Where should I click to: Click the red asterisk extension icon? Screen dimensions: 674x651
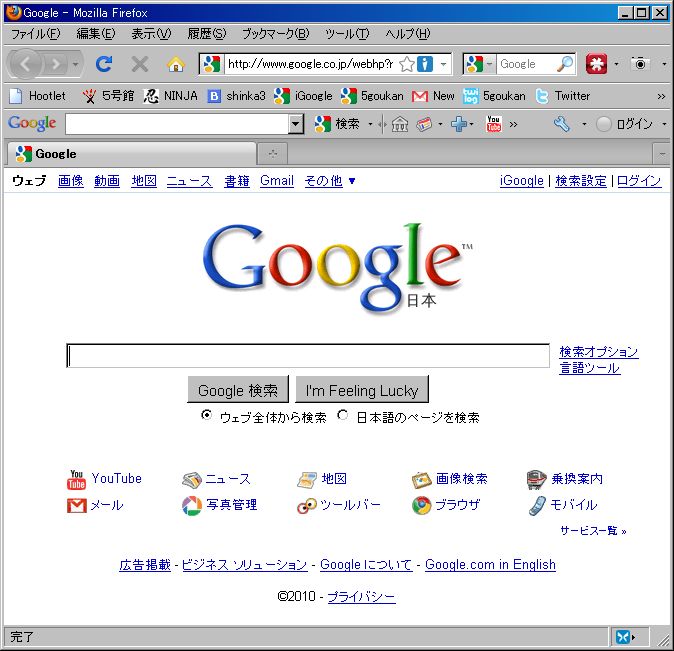click(x=596, y=64)
